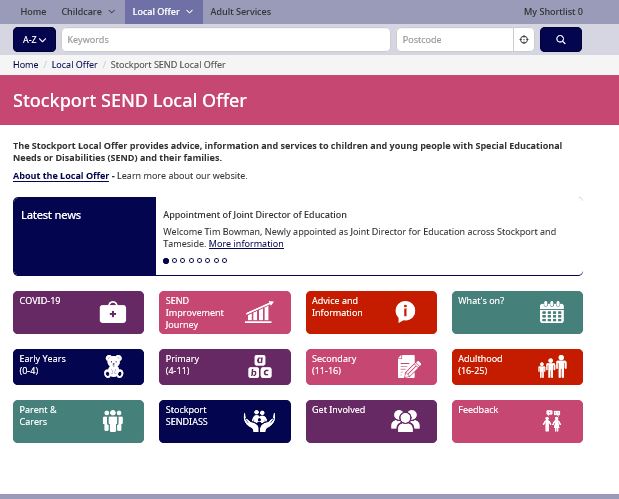Screen dimensions: 619x499
Task: Open the Parent & Carers tile
Action: point(78,421)
